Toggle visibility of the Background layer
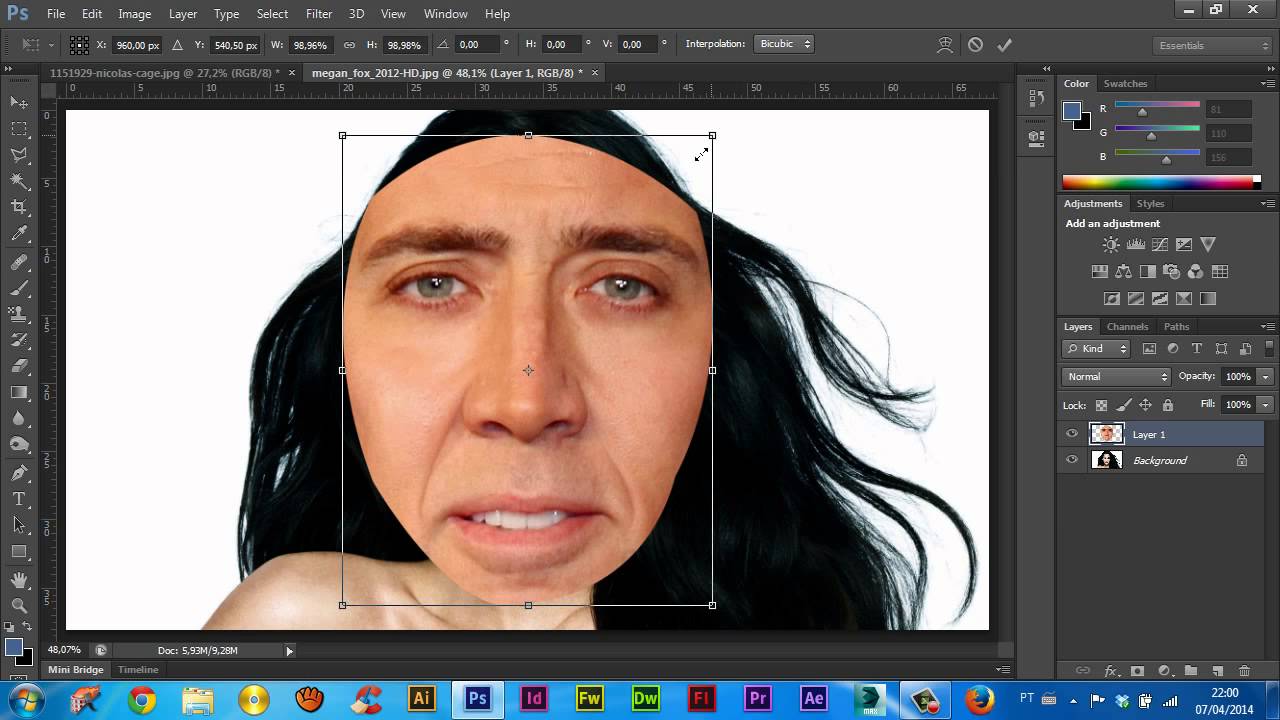This screenshot has width=1280, height=720. (1072, 460)
